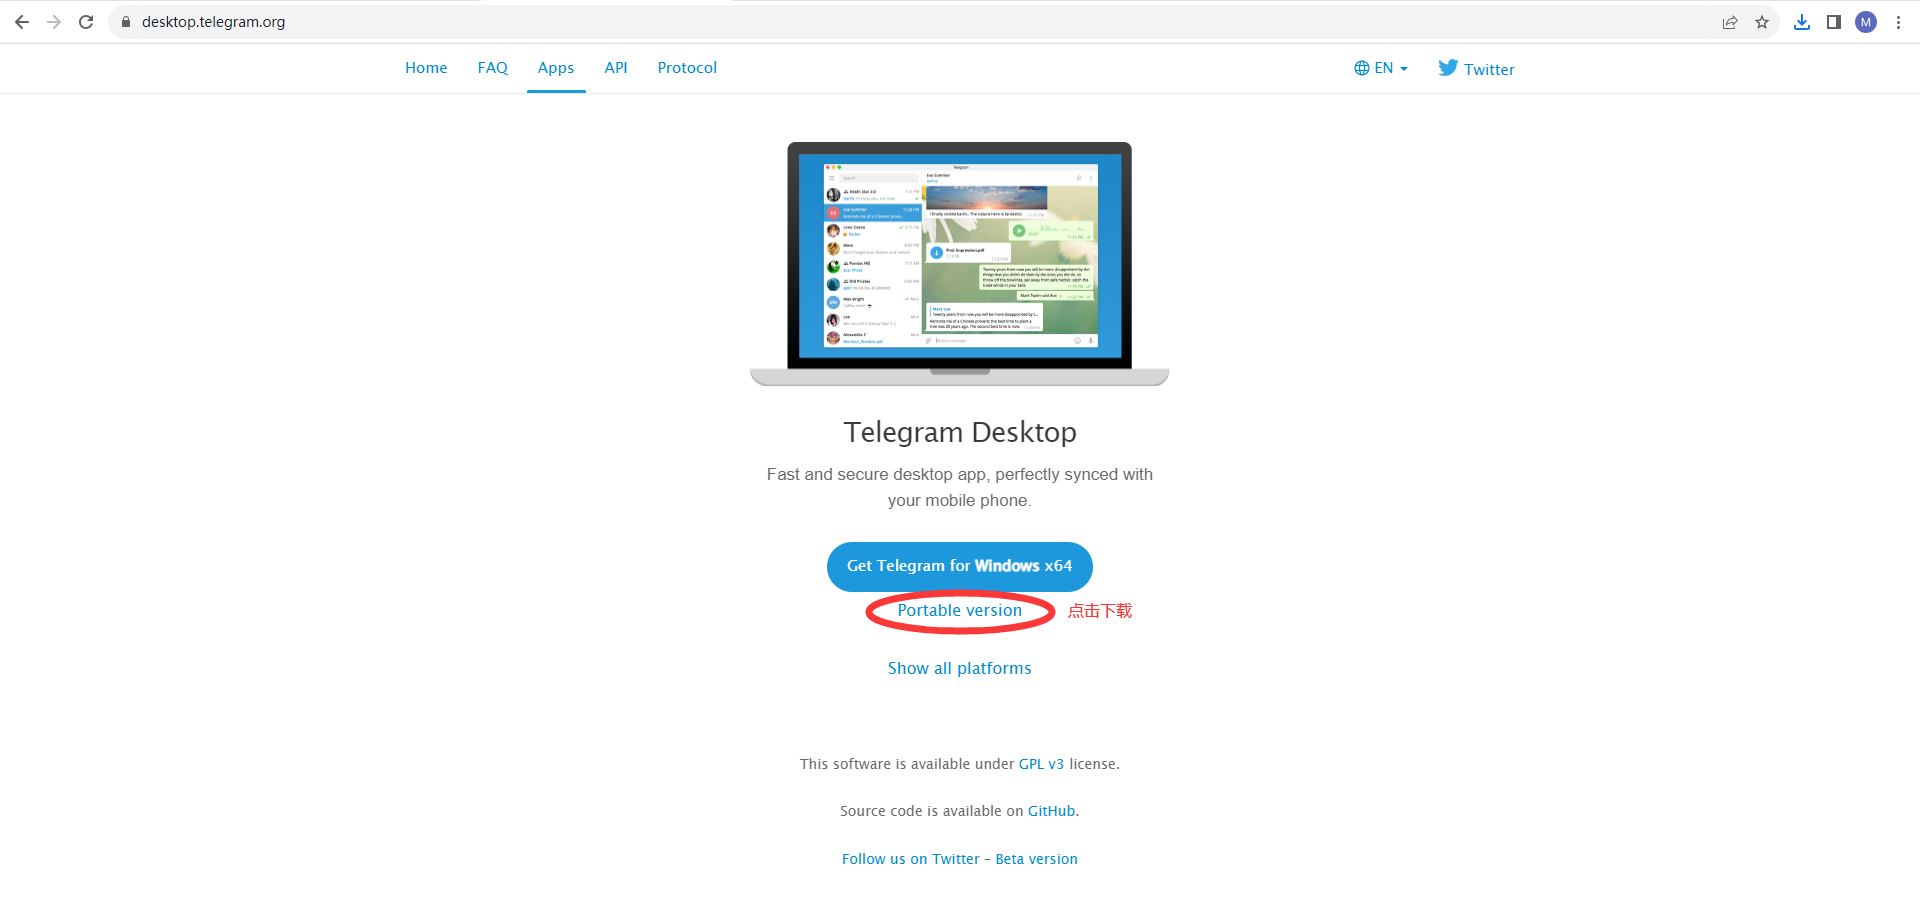Click Get Telegram for Windows x64
The width and height of the screenshot is (1920, 921).
click(960, 566)
